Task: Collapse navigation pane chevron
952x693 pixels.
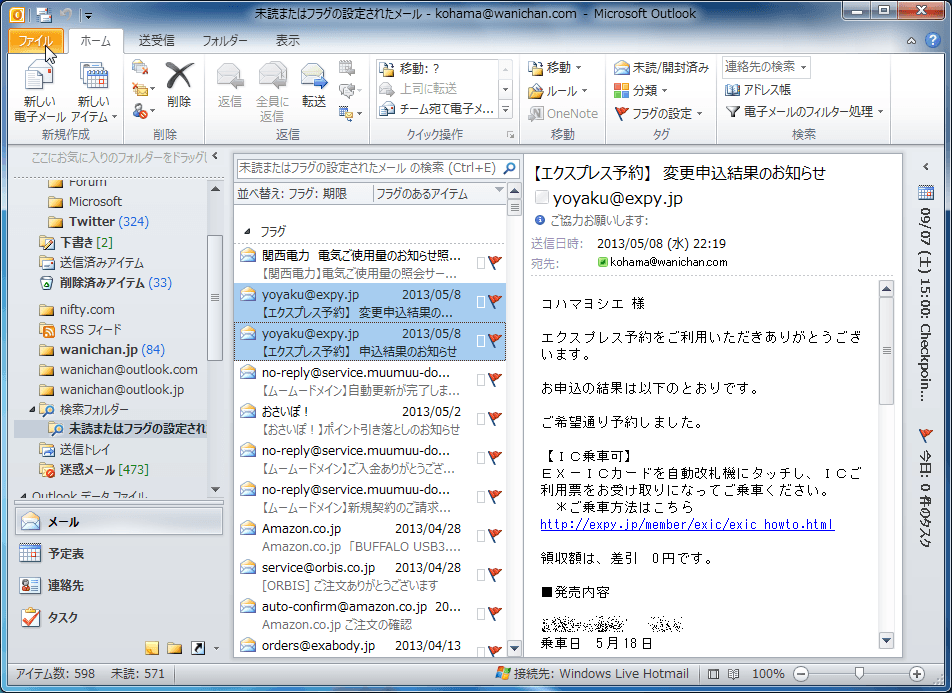Action: [215, 156]
